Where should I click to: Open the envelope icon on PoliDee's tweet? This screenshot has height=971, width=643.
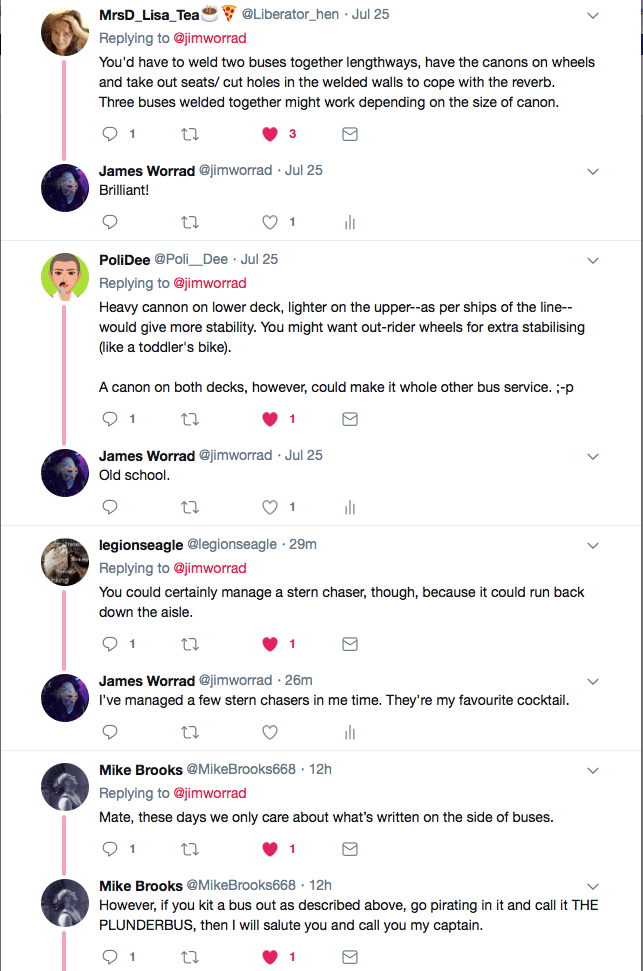click(x=349, y=418)
